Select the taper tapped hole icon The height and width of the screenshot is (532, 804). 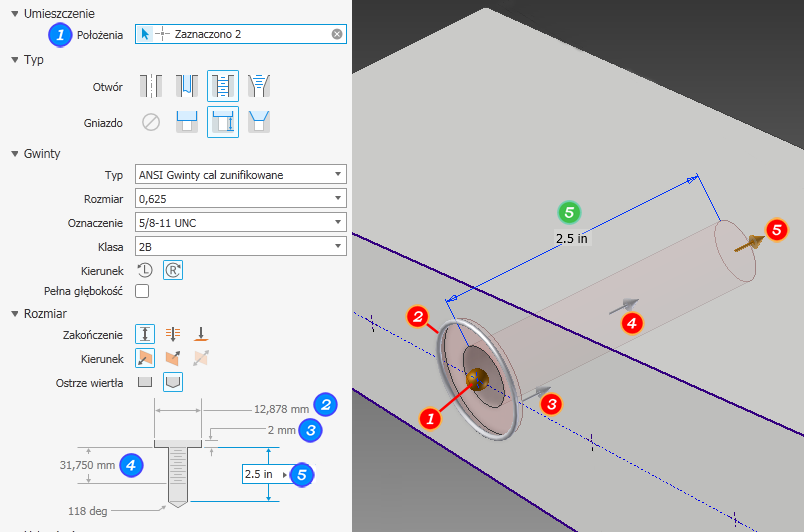258,86
